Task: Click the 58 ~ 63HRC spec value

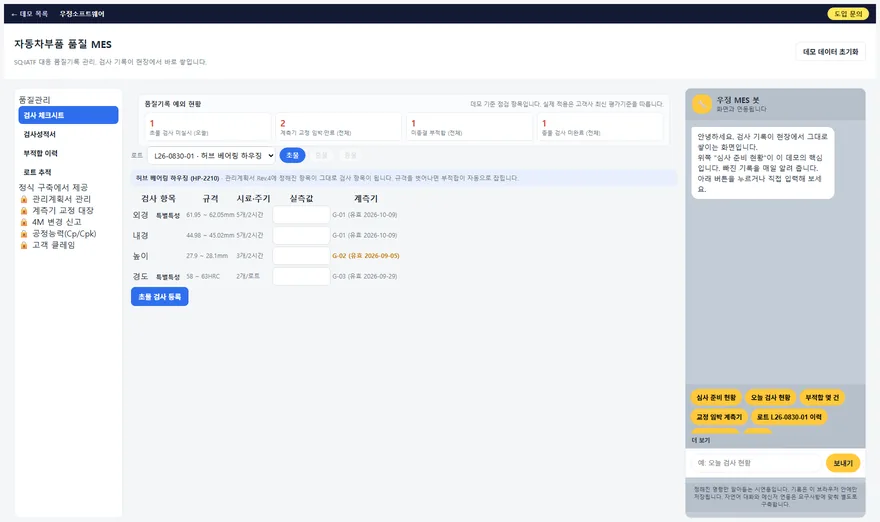Action: (203, 277)
